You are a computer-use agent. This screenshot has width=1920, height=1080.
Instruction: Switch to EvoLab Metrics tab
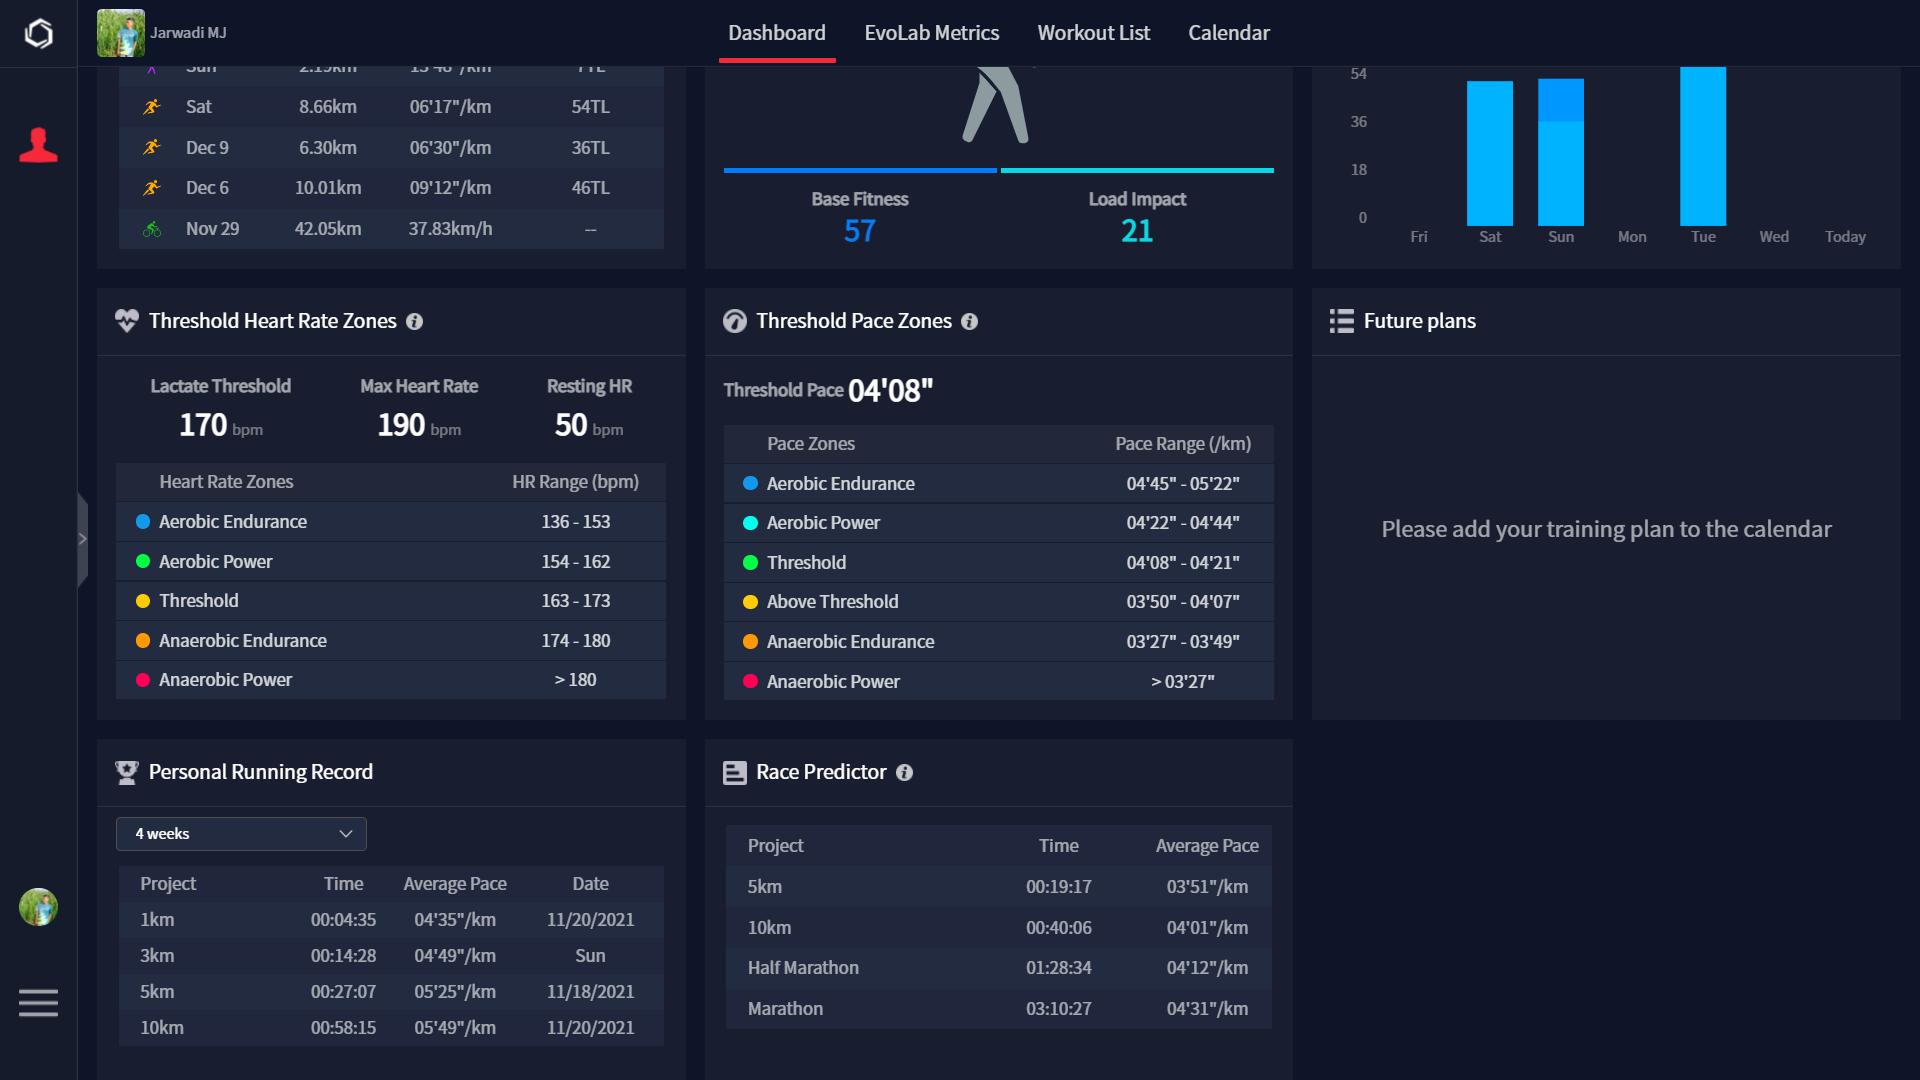pos(931,33)
